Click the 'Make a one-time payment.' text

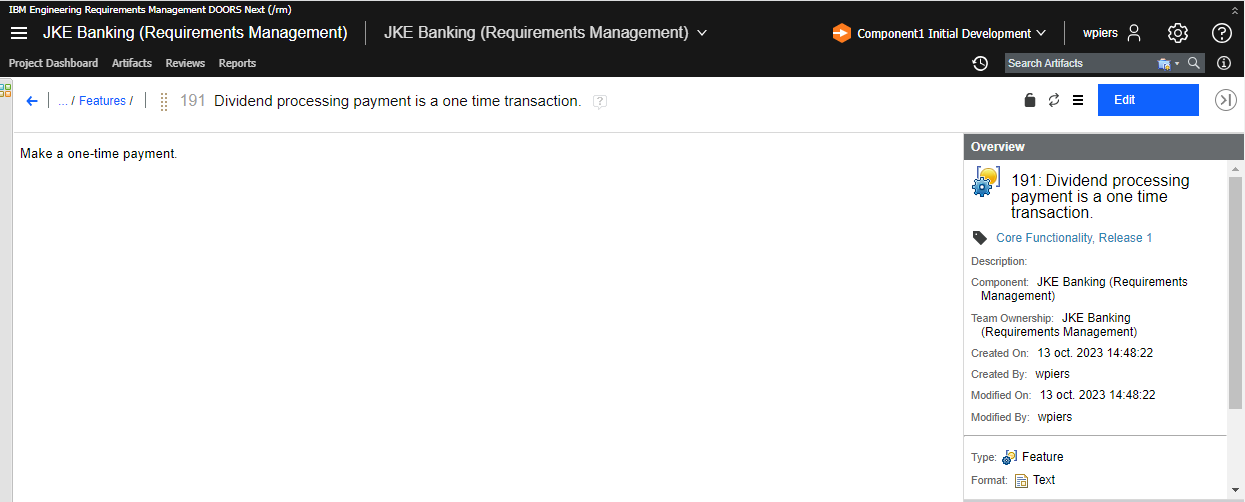point(98,154)
